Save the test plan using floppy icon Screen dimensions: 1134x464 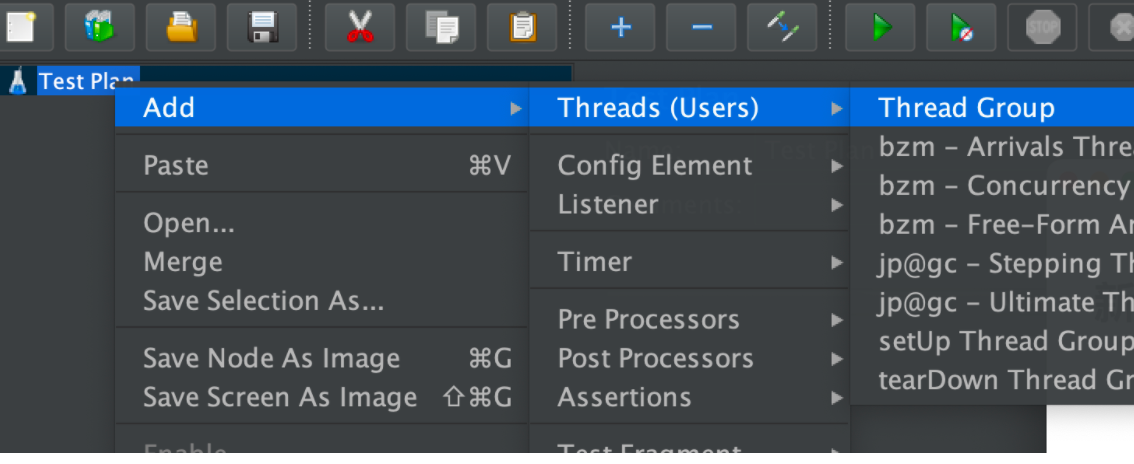262,26
